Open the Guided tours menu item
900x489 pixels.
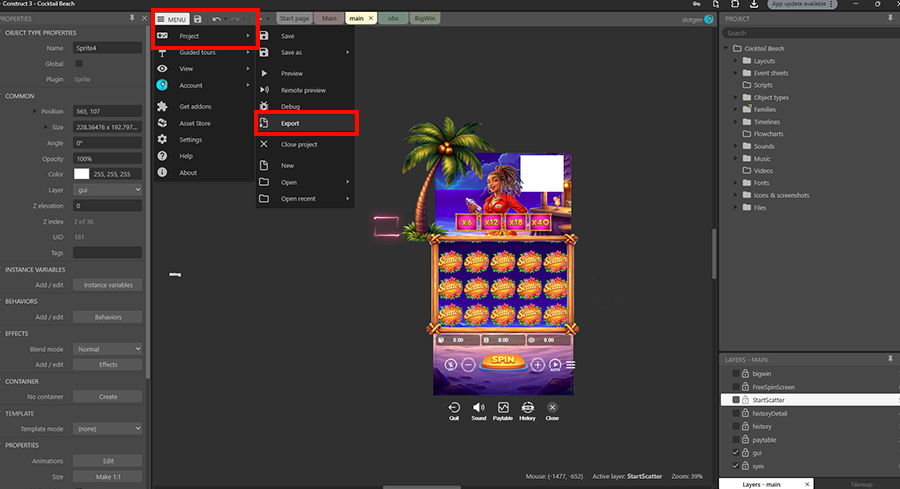pos(204,52)
